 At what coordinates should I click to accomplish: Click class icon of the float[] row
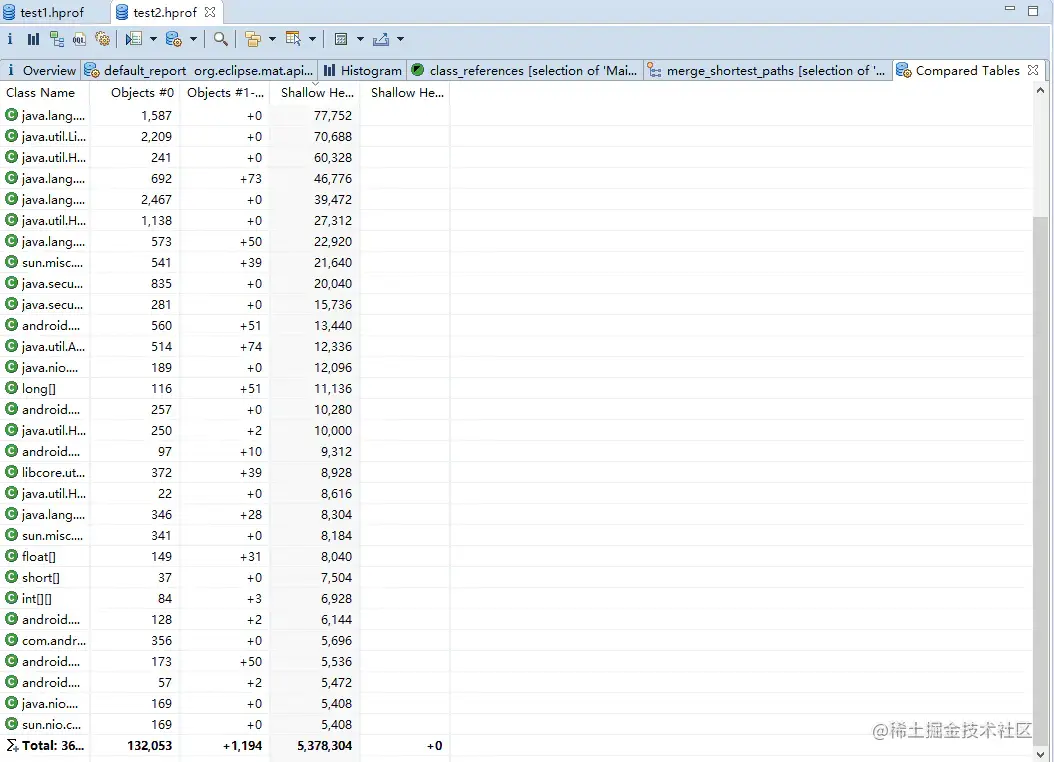(x=11, y=556)
